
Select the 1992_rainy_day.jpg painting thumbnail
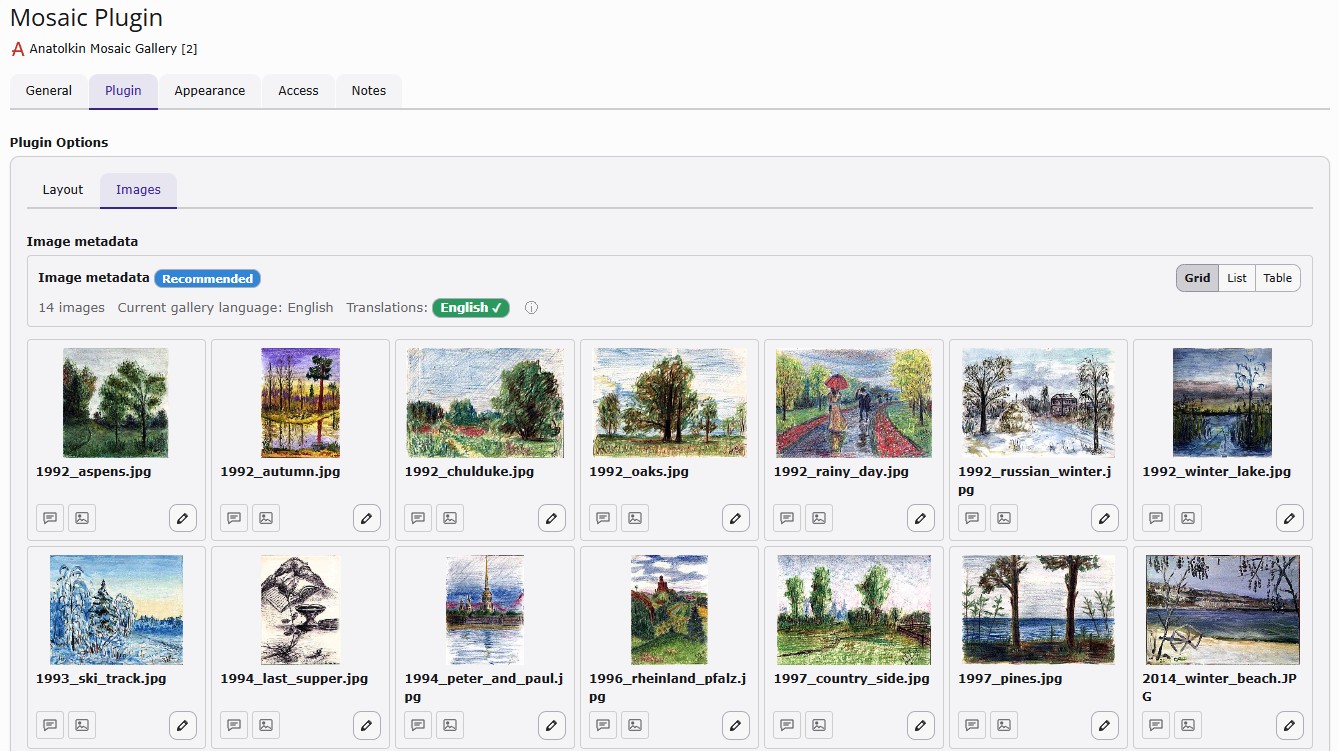(x=853, y=403)
